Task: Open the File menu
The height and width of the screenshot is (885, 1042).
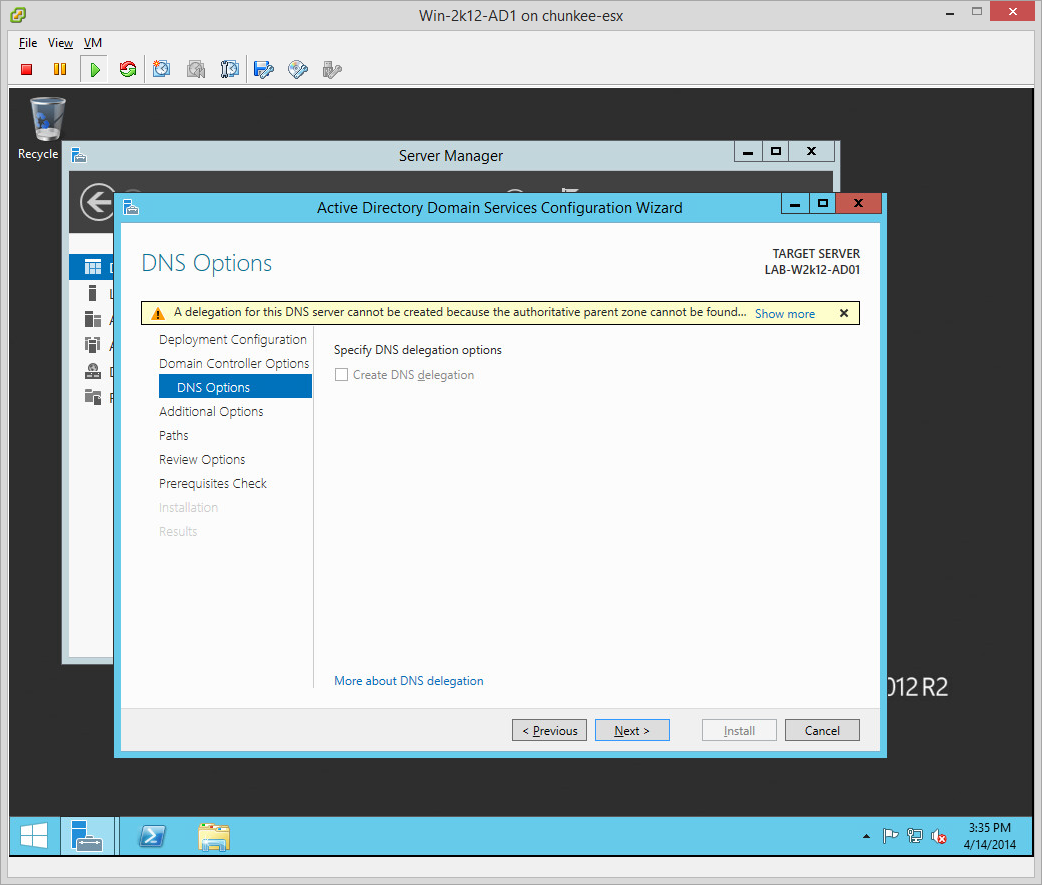Action: tap(28, 43)
